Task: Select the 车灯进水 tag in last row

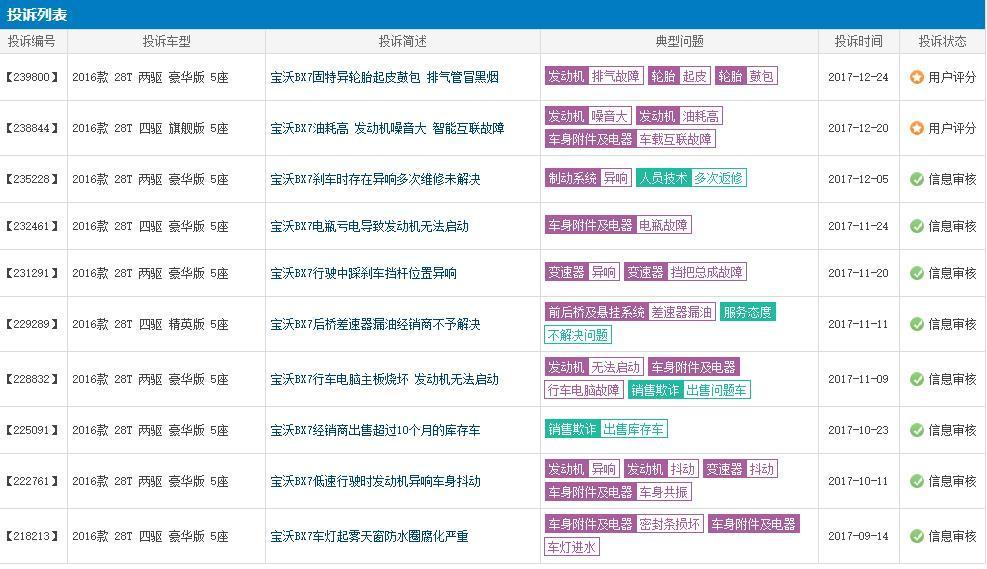Action: tap(572, 547)
